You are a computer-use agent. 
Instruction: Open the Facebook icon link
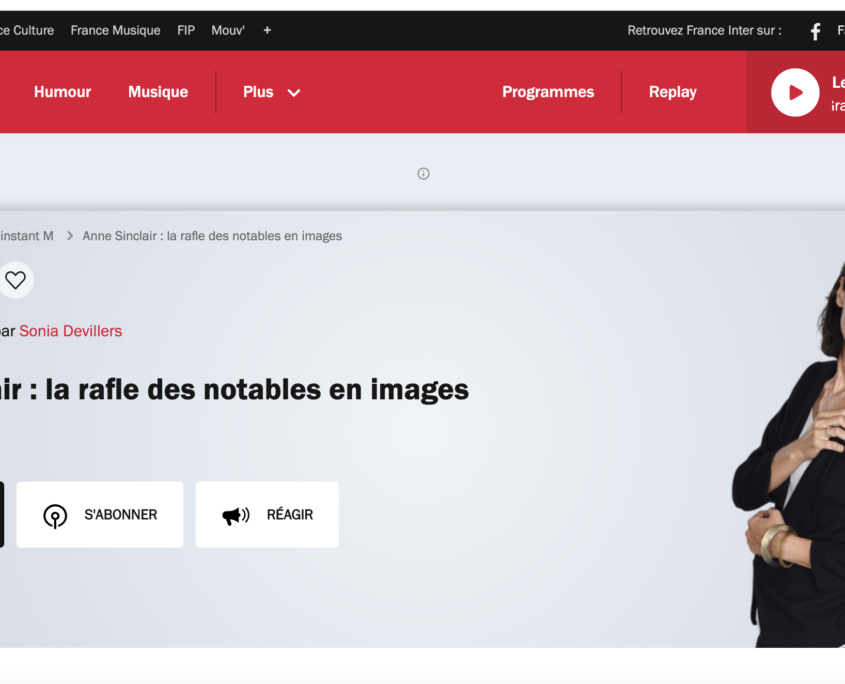(x=815, y=31)
